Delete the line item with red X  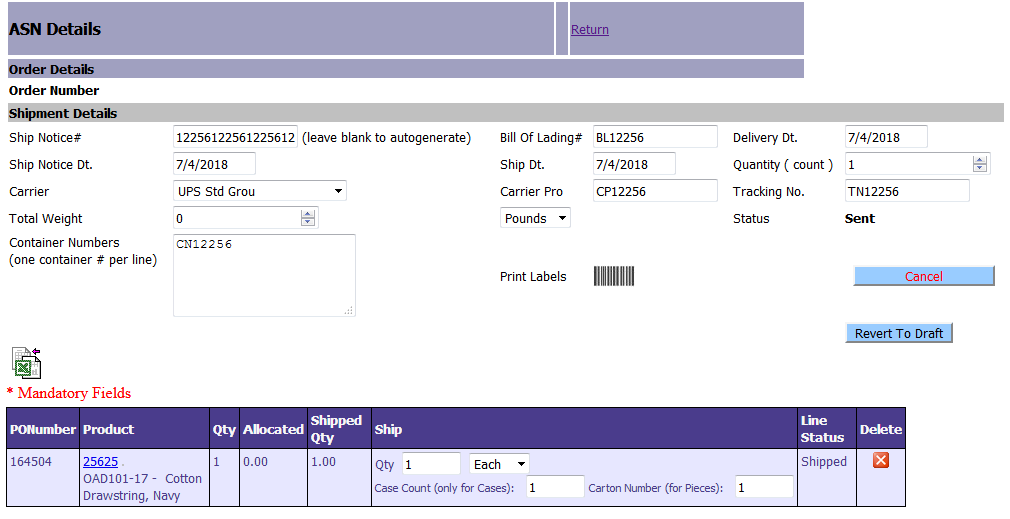point(881,460)
